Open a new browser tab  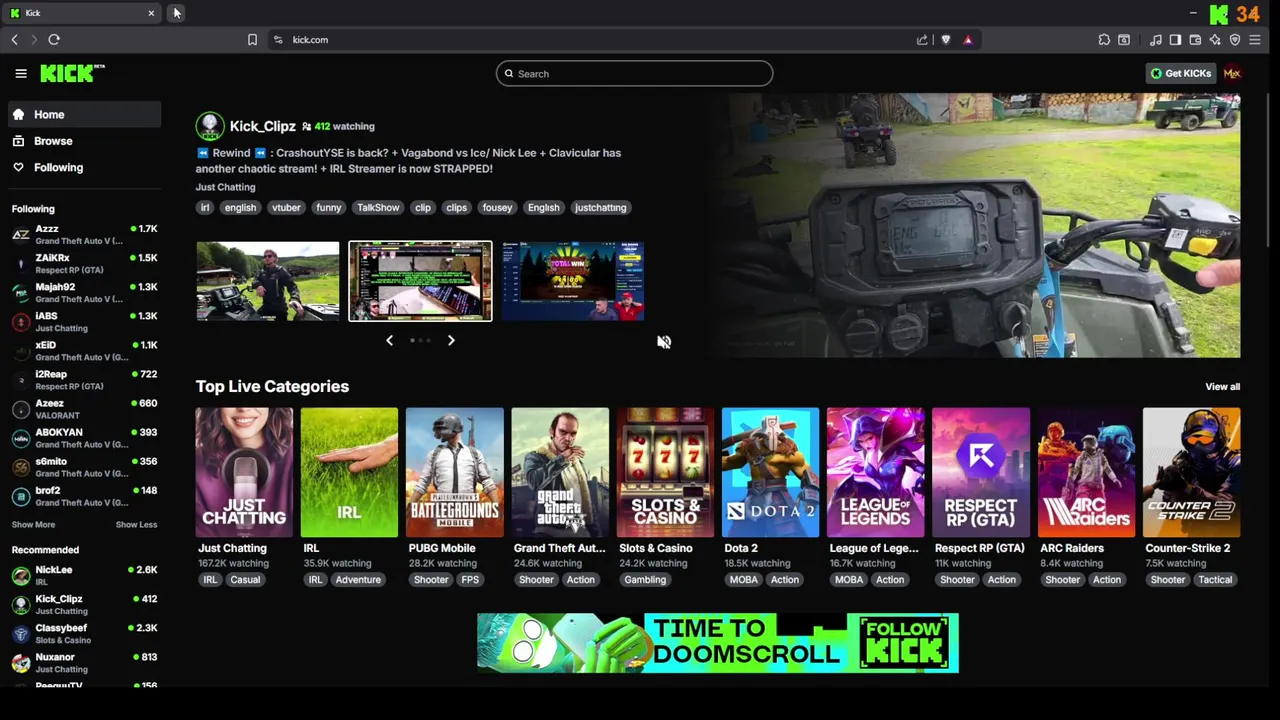176,13
